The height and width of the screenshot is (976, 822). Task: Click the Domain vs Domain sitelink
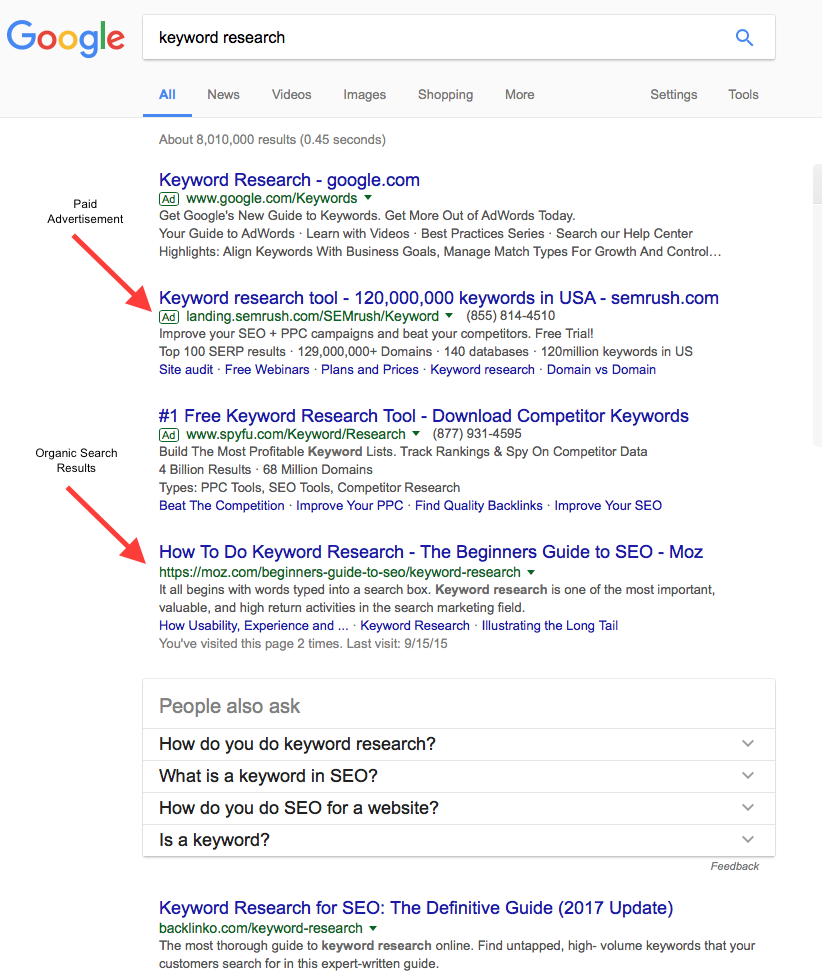[601, 369]
